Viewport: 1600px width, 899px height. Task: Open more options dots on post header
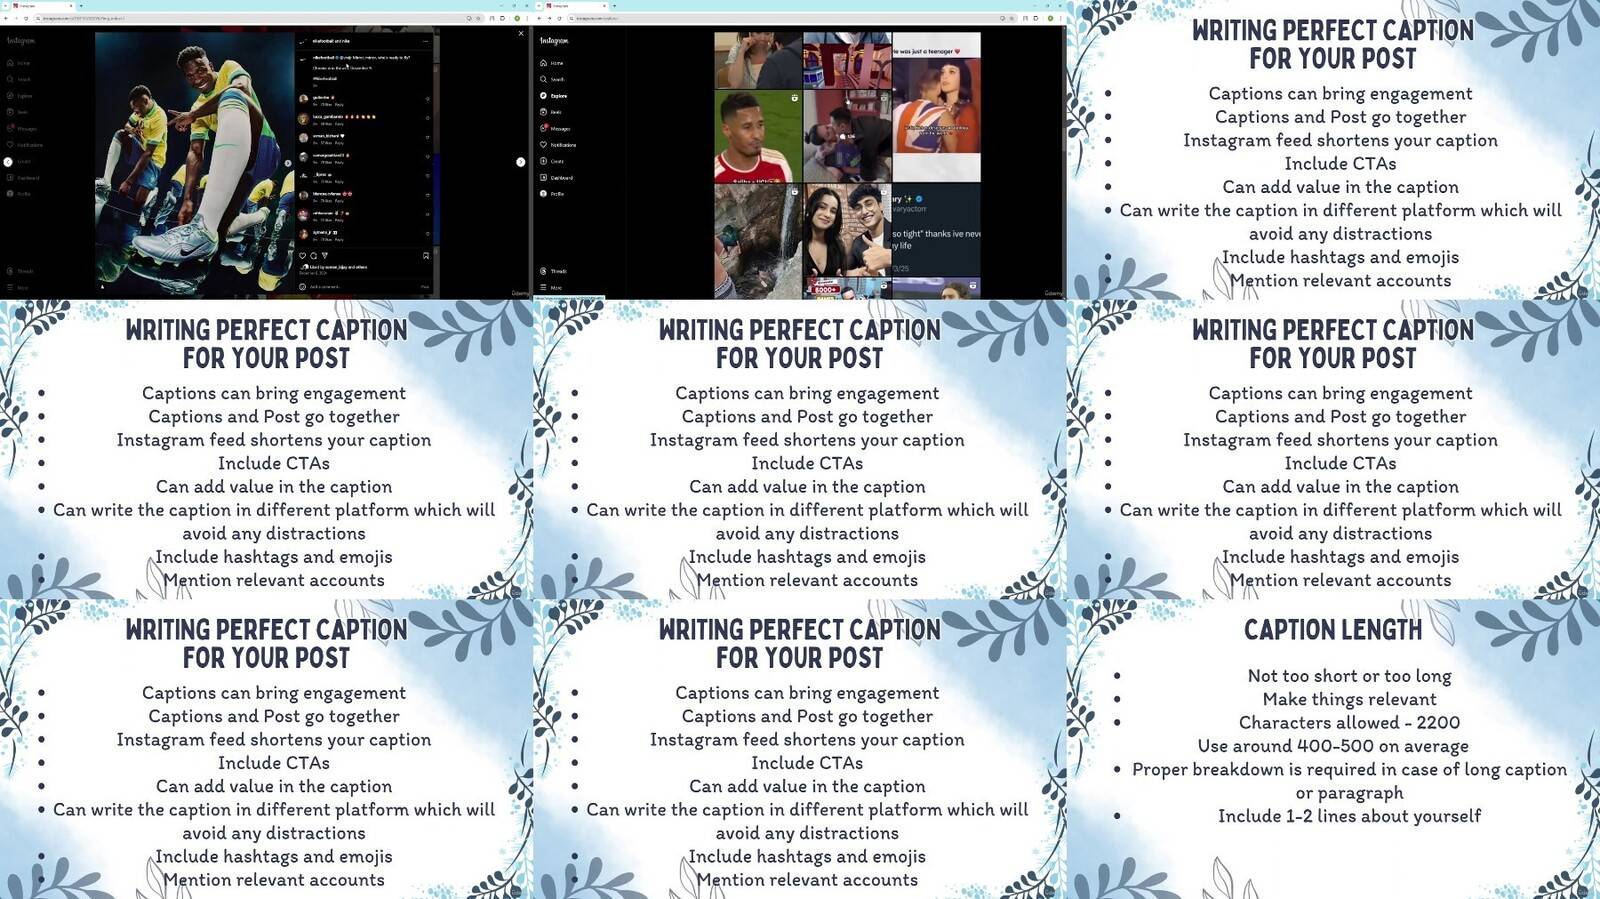[425, 41]
